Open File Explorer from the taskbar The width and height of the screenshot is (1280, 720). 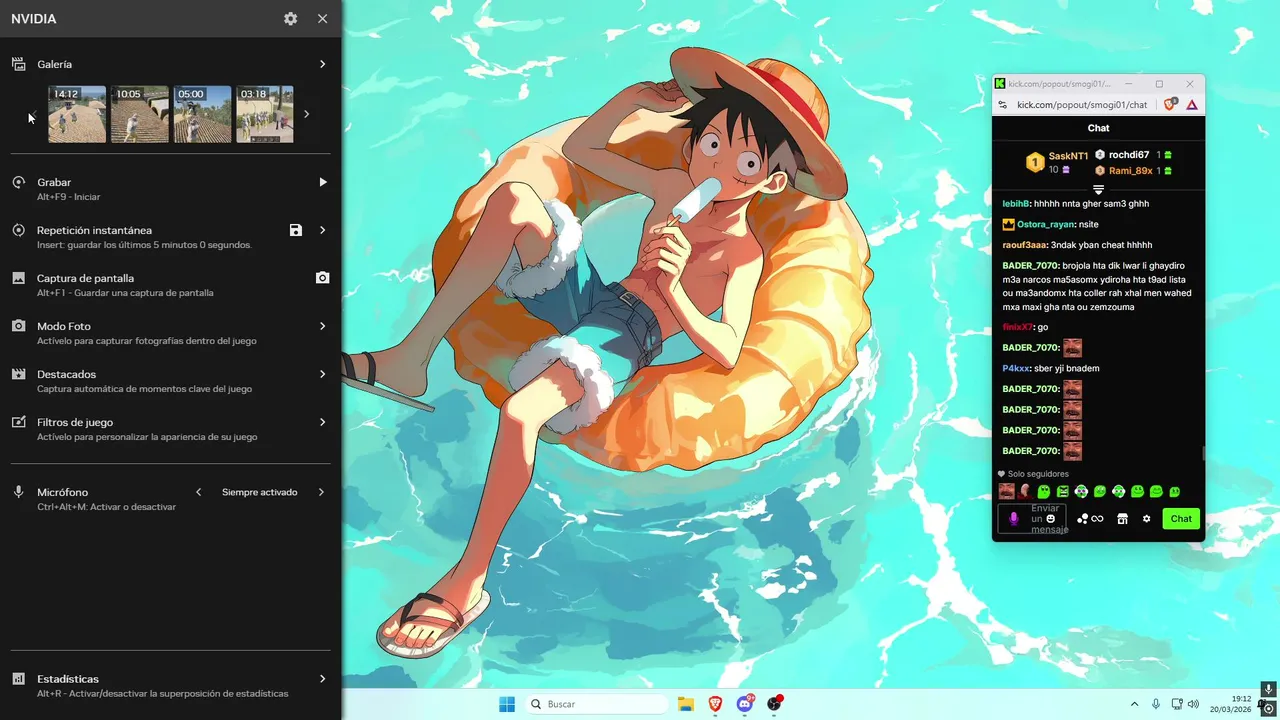(686, 704)
